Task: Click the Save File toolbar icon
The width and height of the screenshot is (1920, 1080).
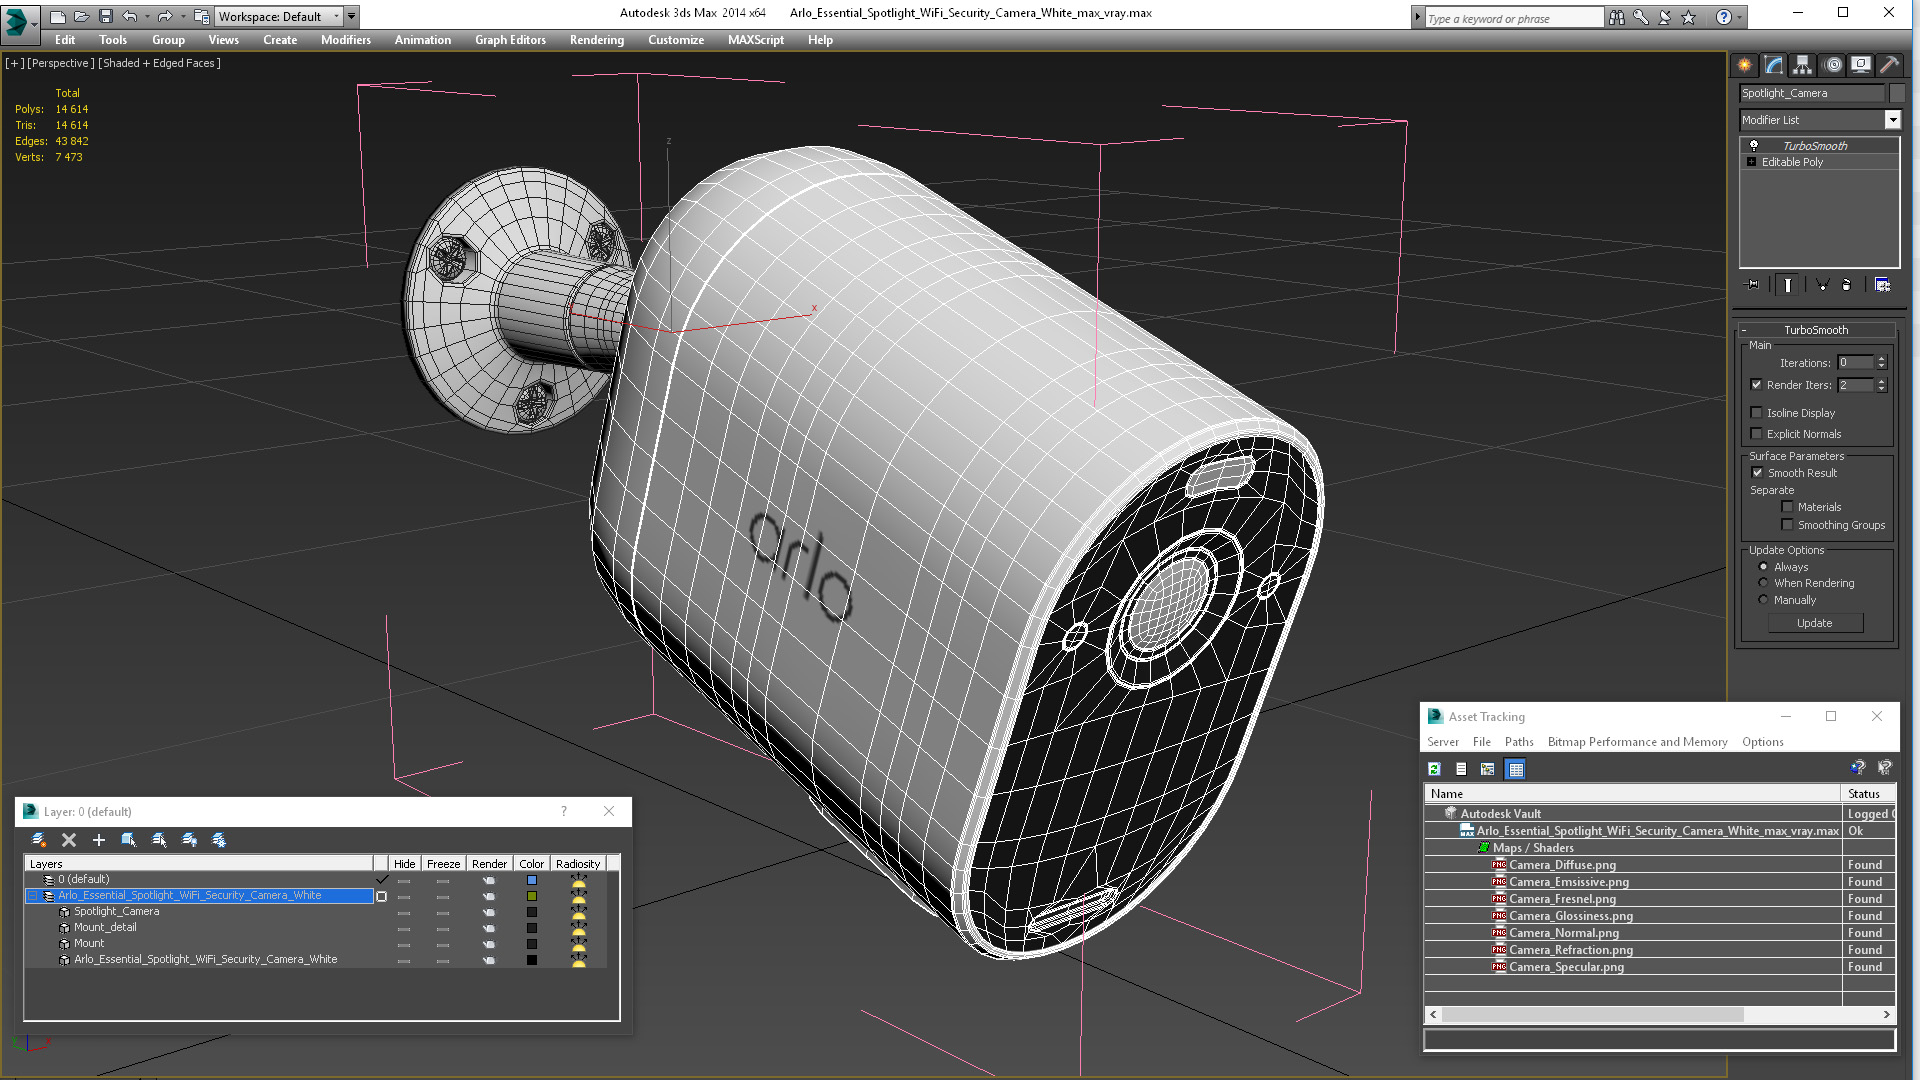Action: pos(106,16)
